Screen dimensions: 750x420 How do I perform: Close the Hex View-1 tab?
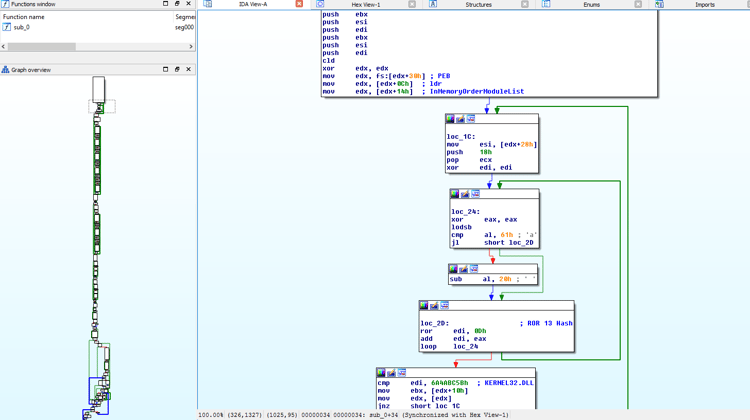tap(412, 4)
